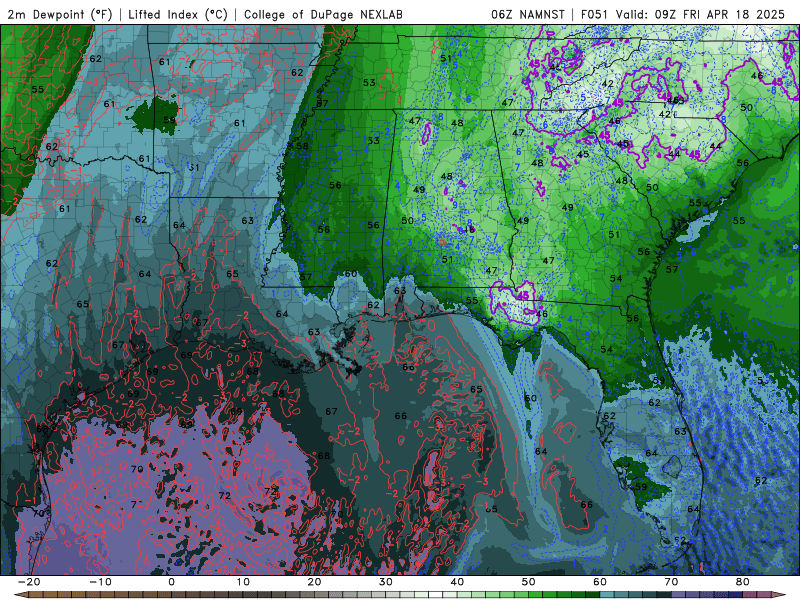Click the "59" value inside Oklahoma's dark green patch
This screenshot has height=600, width=800.
pos(169,120)
